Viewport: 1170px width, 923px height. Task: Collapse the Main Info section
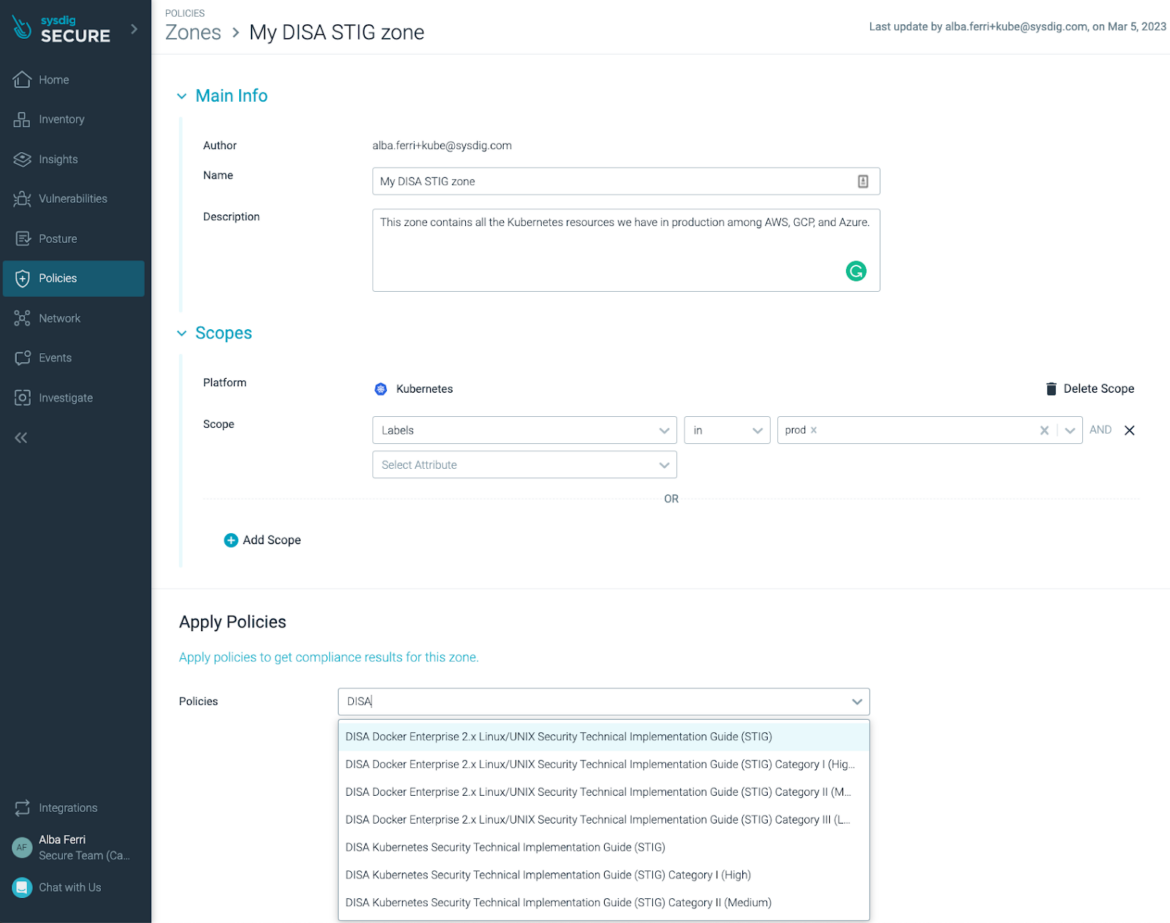(x=181, y=95)
